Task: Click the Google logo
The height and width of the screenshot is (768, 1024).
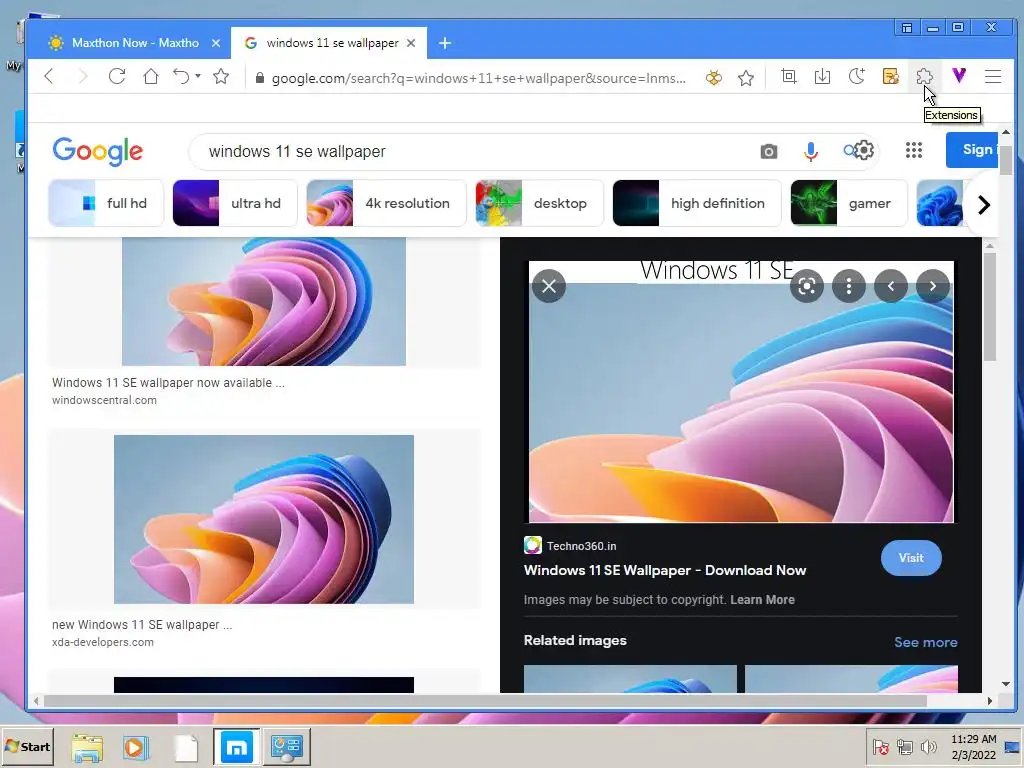Action: coord(98,152)
